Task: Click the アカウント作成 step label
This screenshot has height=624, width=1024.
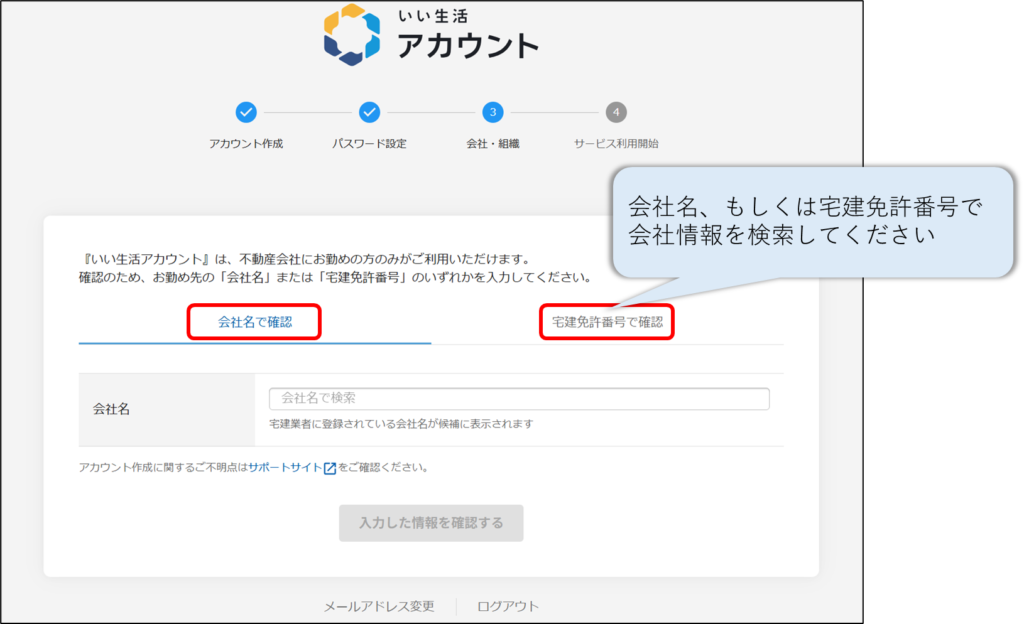Action: [246, 144]
